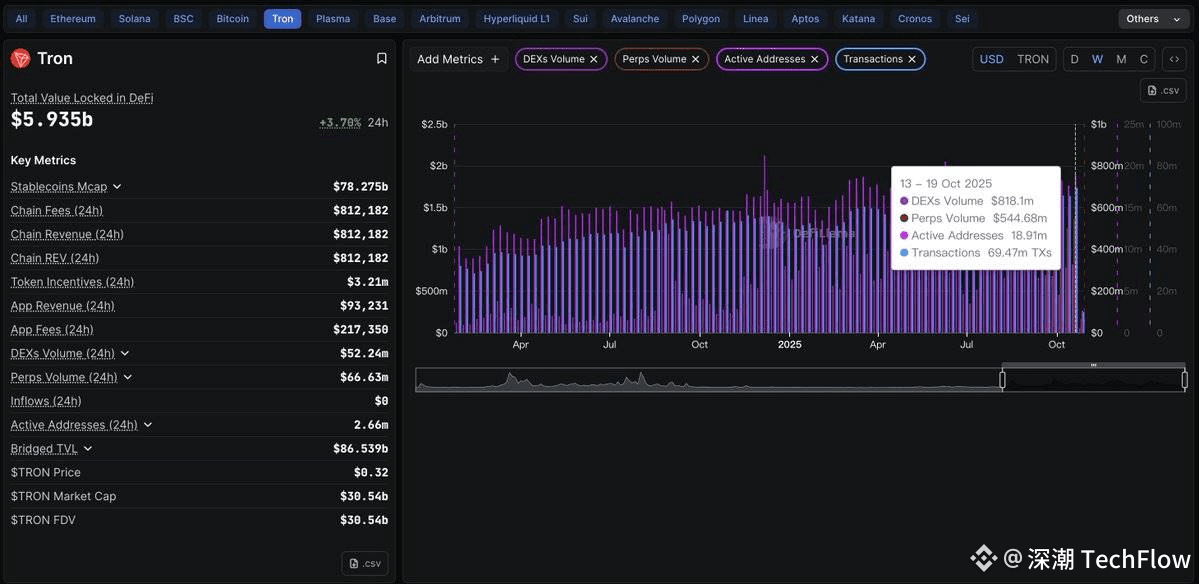1199x584 pixels.
Task: Remove the Perps Volume metric chip
Action: click(x=696, y=60)
